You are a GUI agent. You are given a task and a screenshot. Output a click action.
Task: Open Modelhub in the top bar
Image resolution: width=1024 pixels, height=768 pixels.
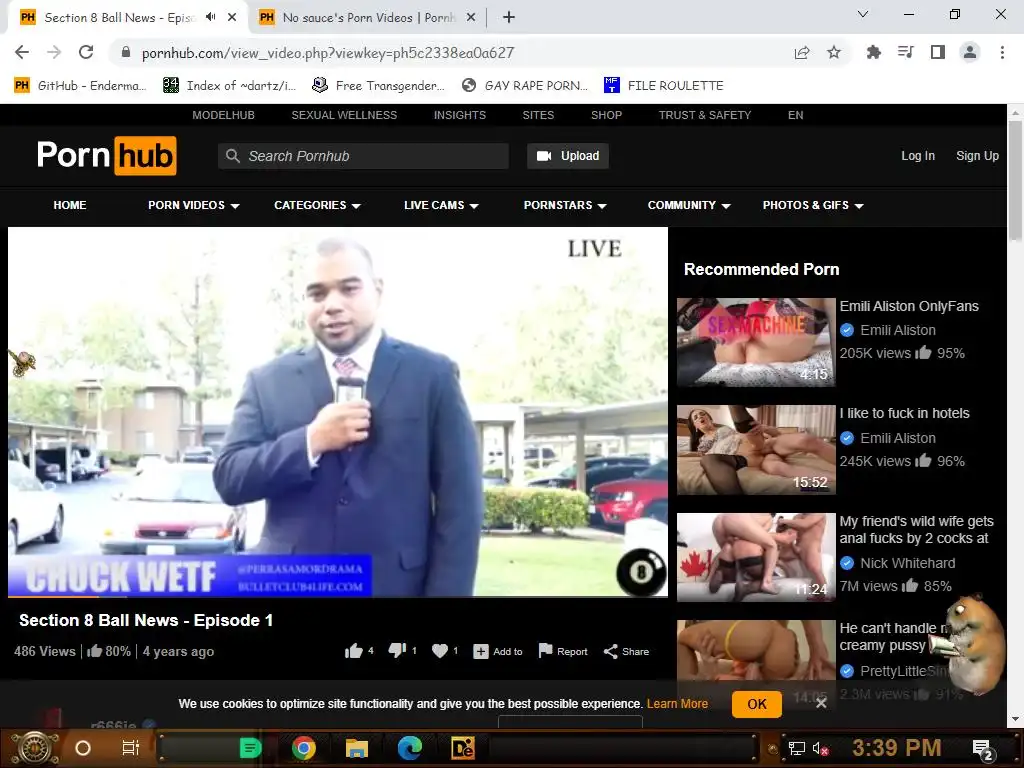coord(223,115)
